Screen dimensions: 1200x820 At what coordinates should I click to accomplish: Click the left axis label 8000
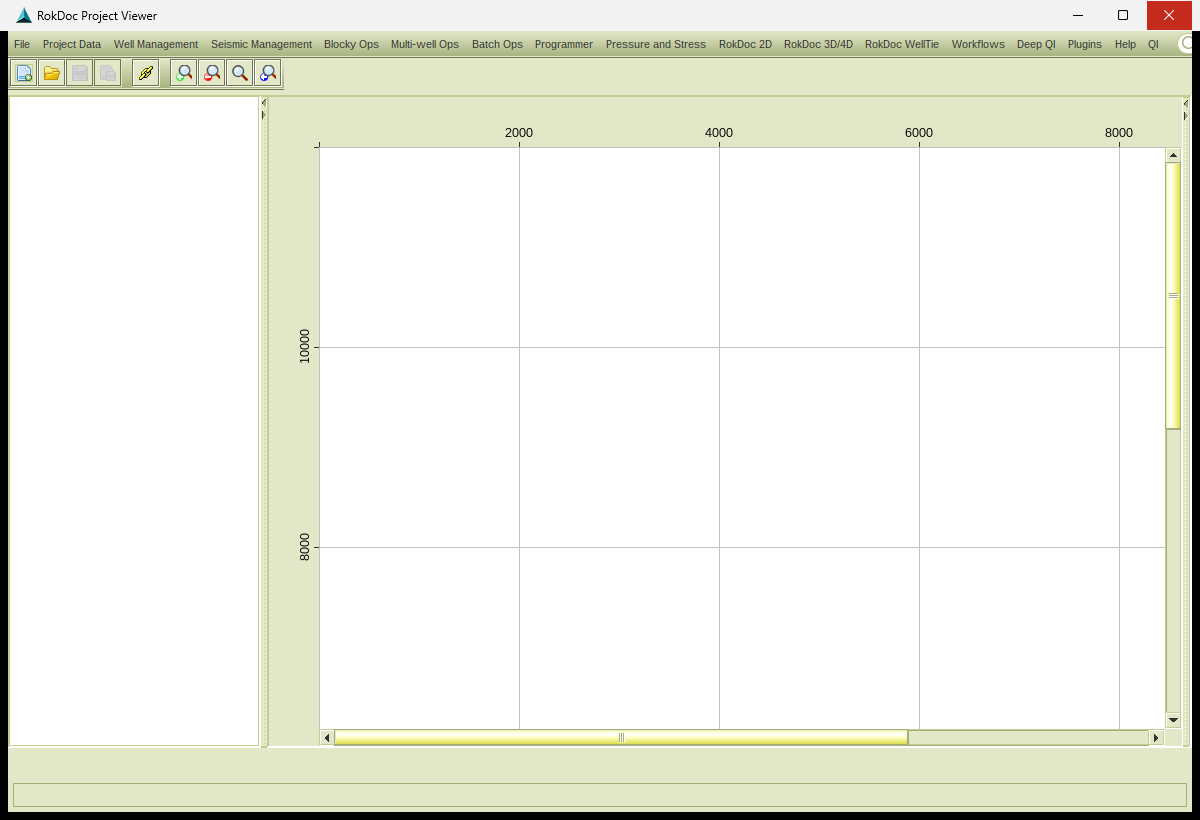(305, 547)
